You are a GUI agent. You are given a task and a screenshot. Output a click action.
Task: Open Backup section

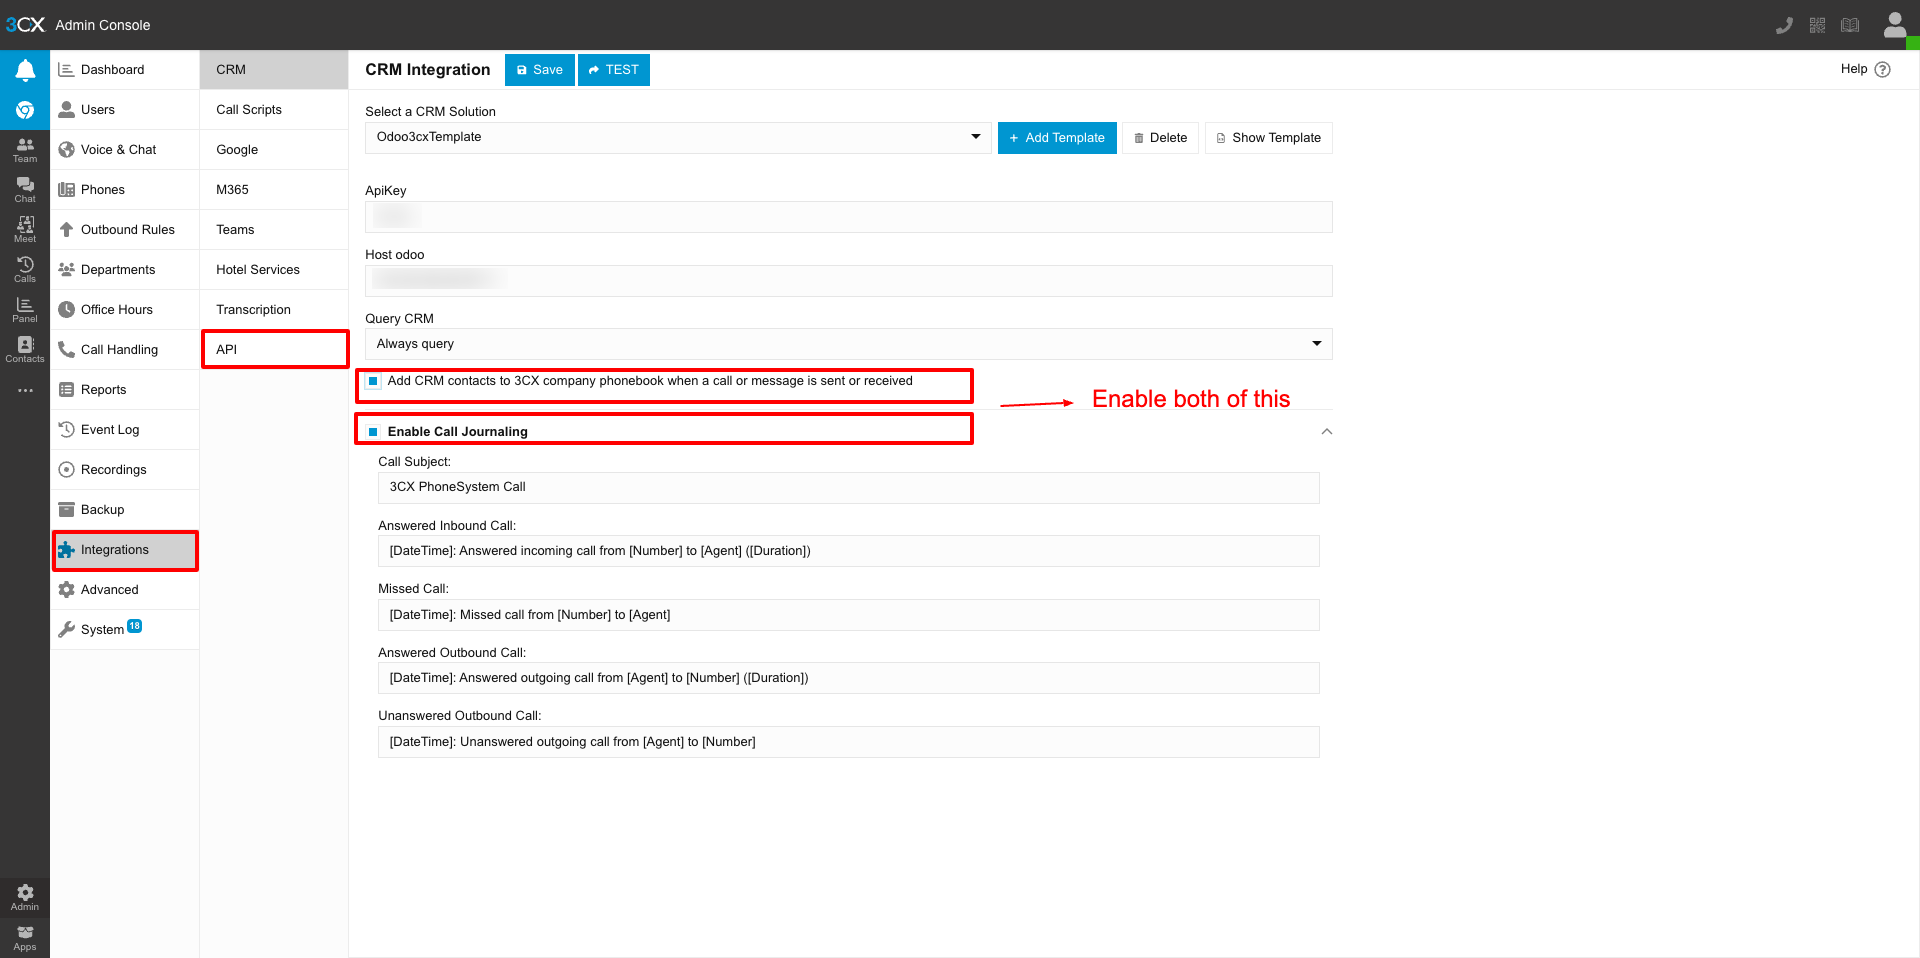tap(125, 510)
